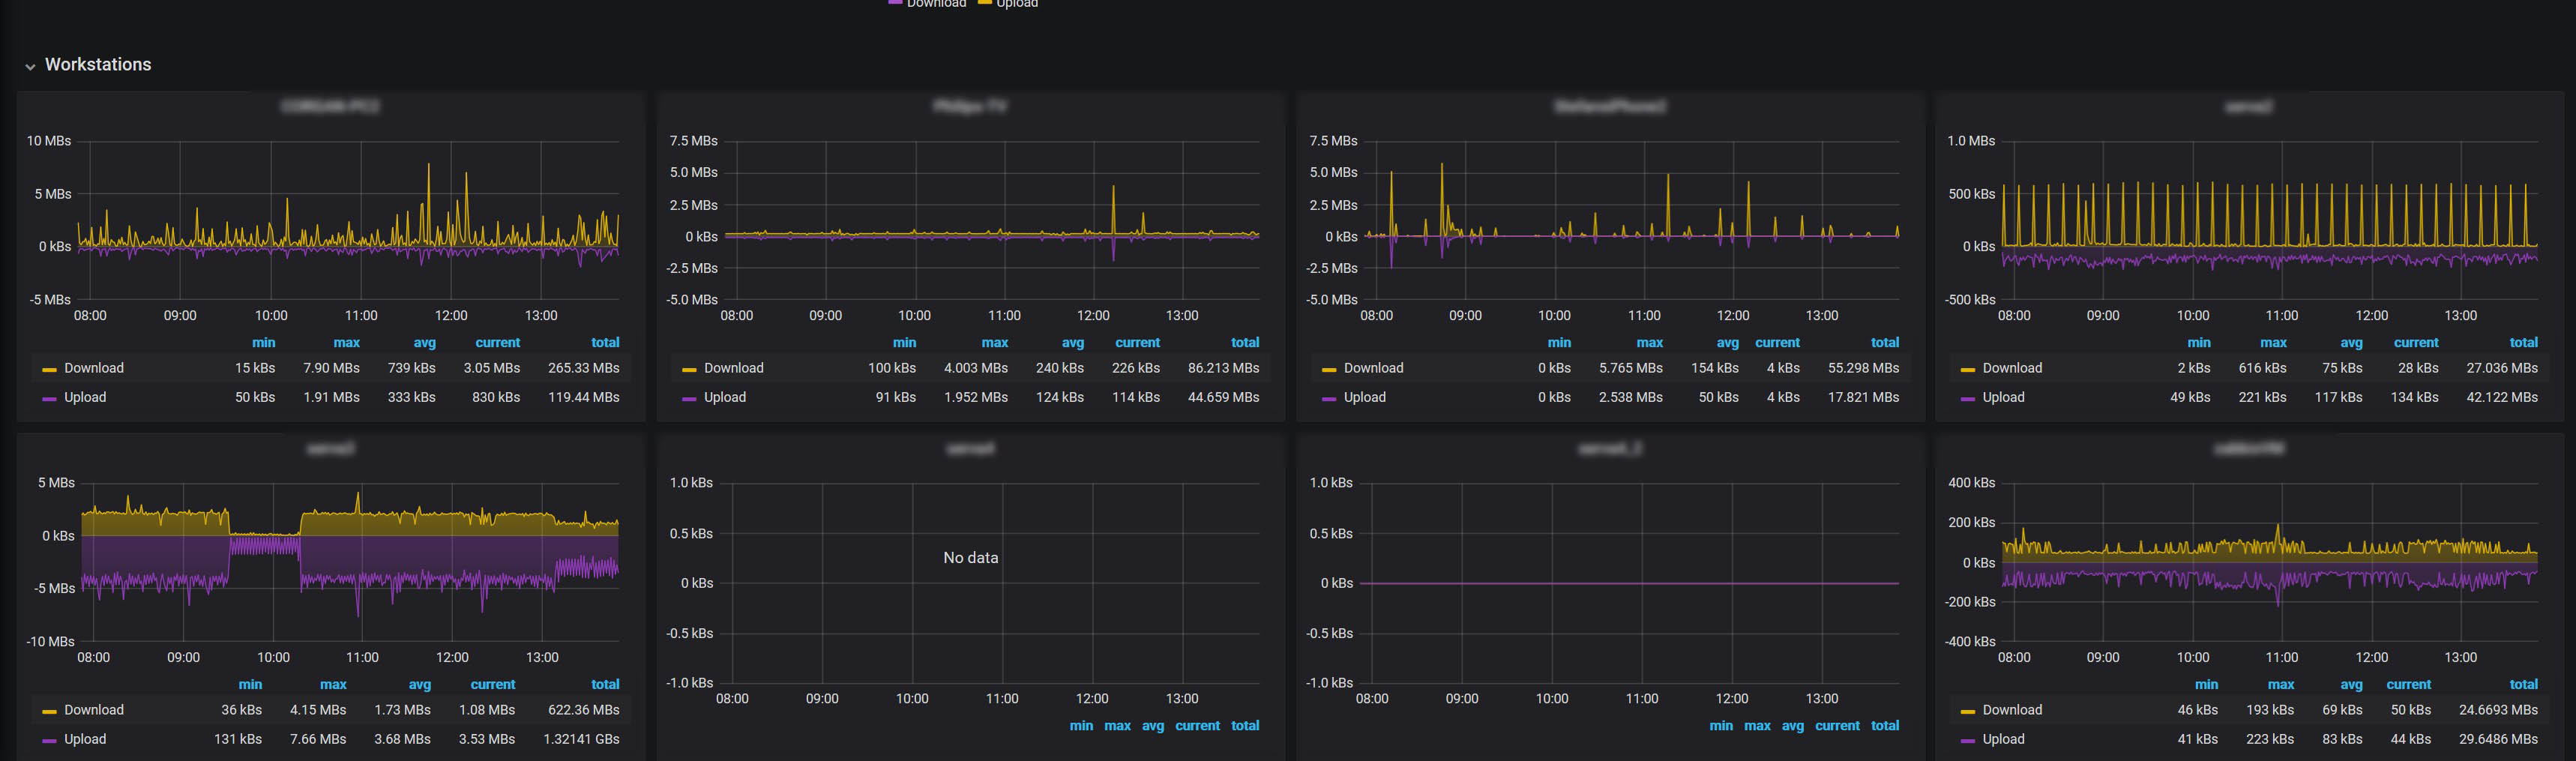Select the '29.6486 MBs' total value
Screen dimensions: 2576x761
click(x=2498, y=739)
